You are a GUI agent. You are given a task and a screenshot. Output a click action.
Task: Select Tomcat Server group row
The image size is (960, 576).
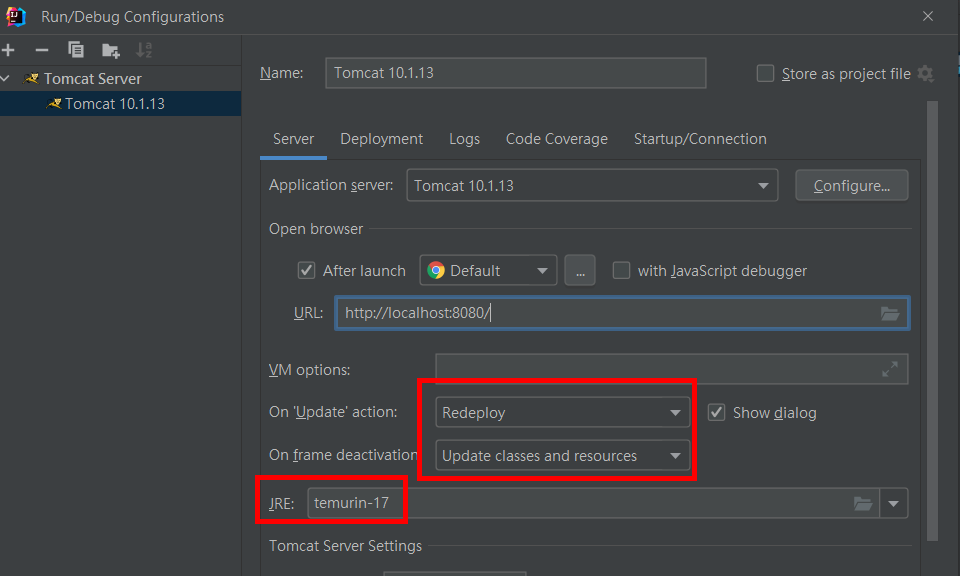pos(121,78)
